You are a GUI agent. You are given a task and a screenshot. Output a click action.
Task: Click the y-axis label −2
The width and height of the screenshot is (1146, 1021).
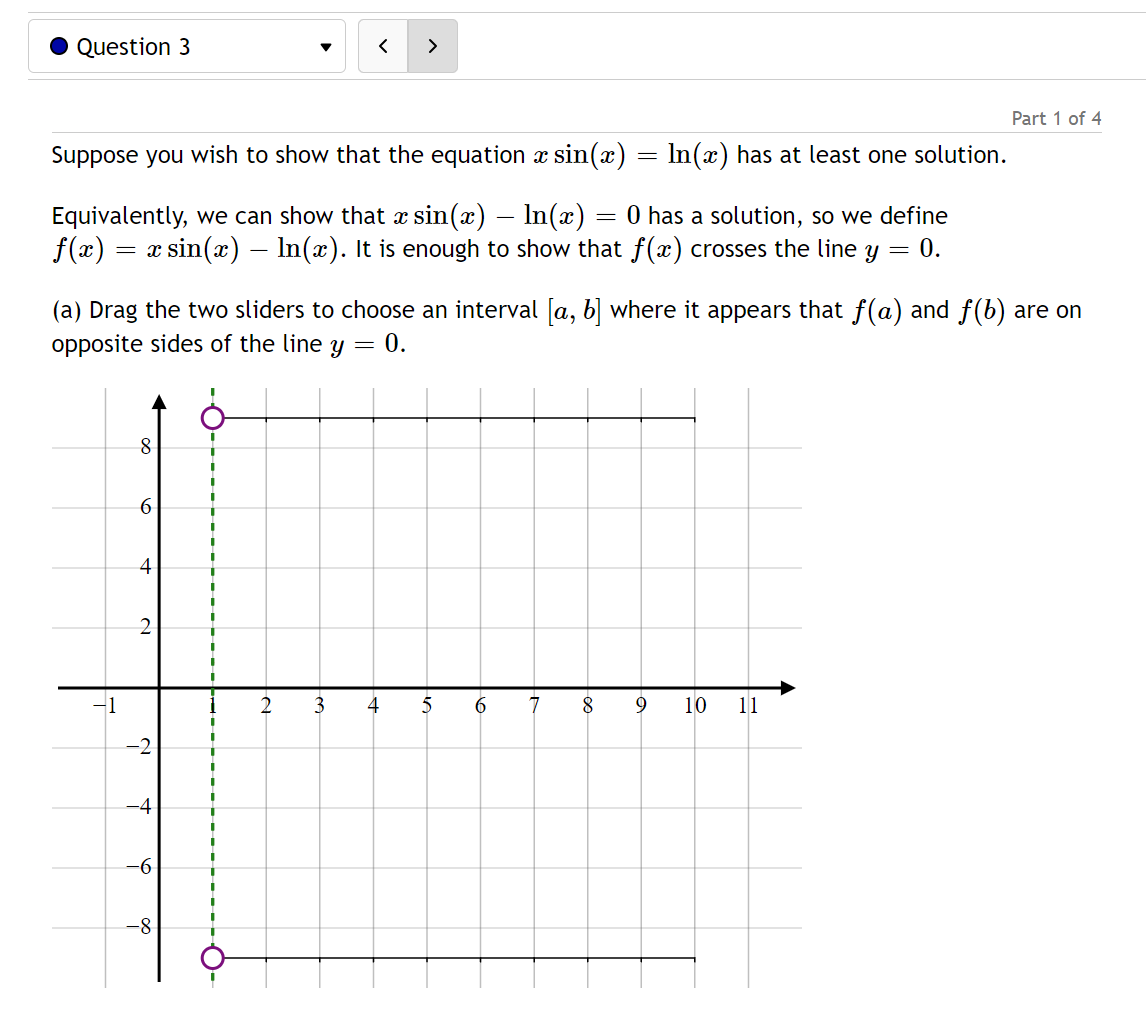click(139, 746)
